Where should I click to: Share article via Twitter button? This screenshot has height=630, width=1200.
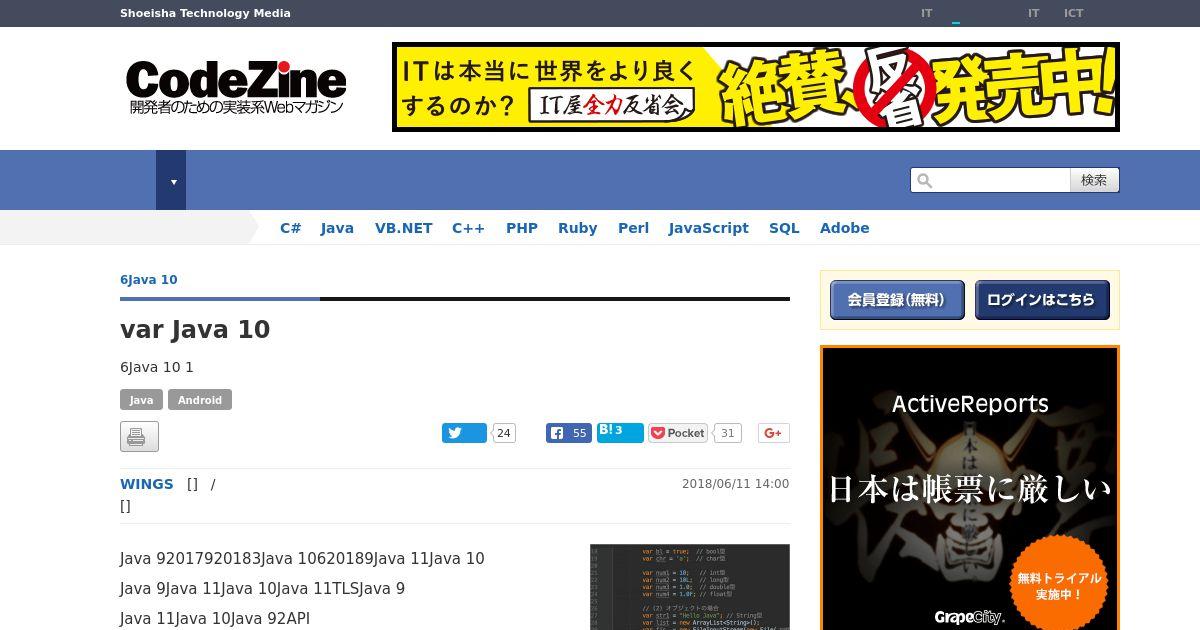coord(464,433)
